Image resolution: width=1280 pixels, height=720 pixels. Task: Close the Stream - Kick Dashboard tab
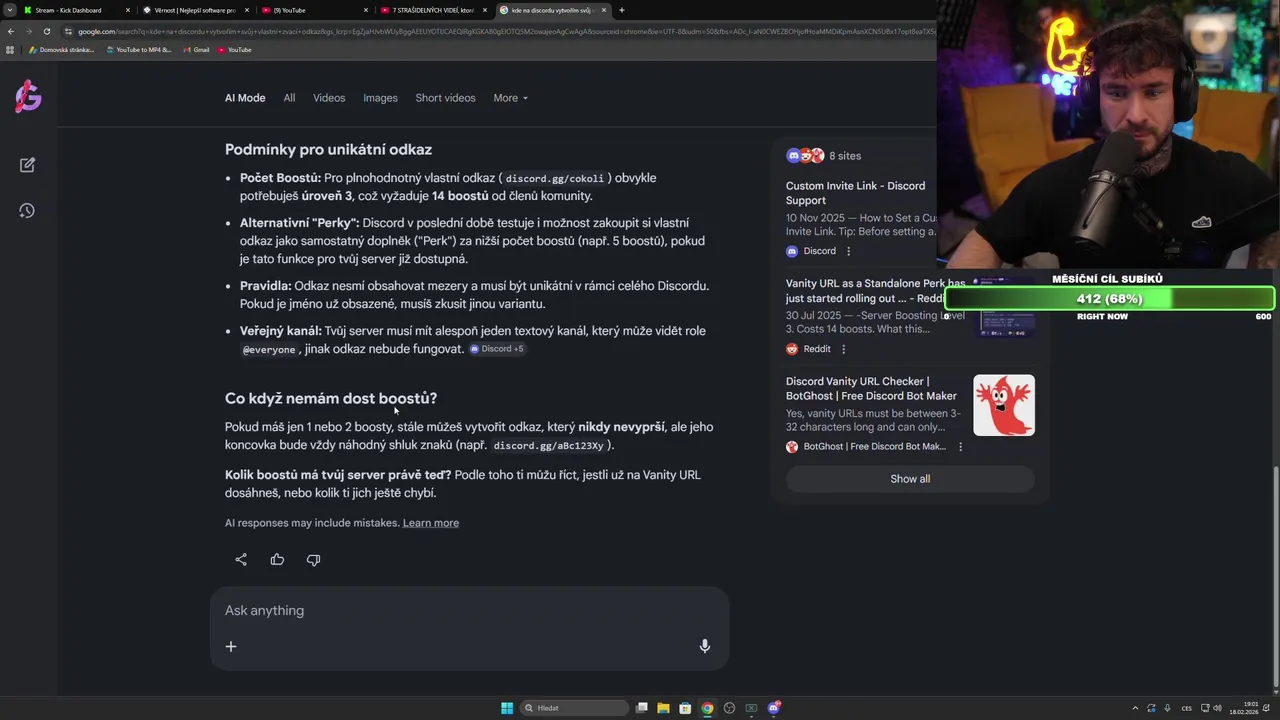point(128,10)
